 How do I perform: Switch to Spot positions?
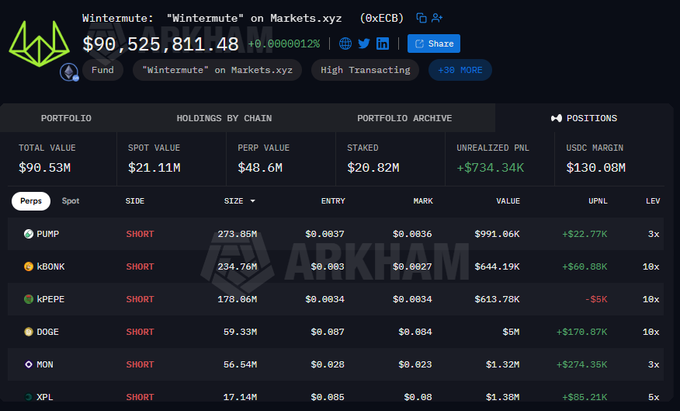(70, 201)
